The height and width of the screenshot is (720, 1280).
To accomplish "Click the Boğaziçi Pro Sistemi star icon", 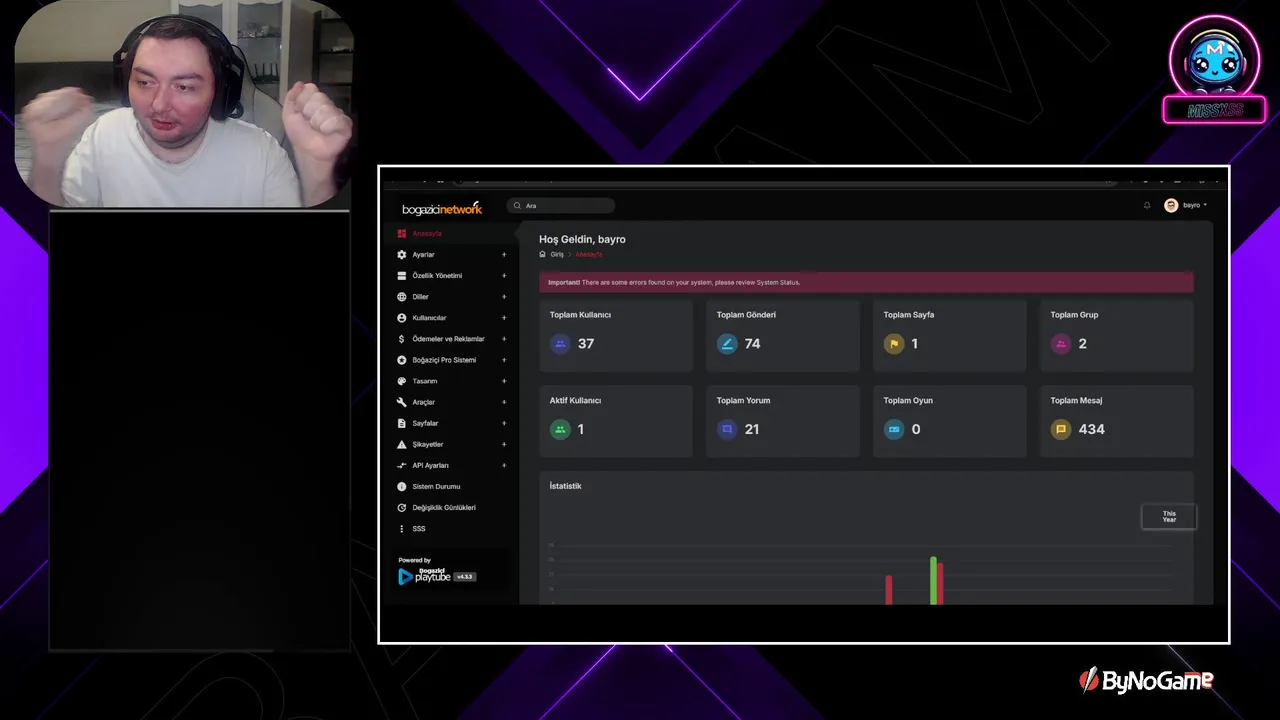I will (x=402, y=360).
